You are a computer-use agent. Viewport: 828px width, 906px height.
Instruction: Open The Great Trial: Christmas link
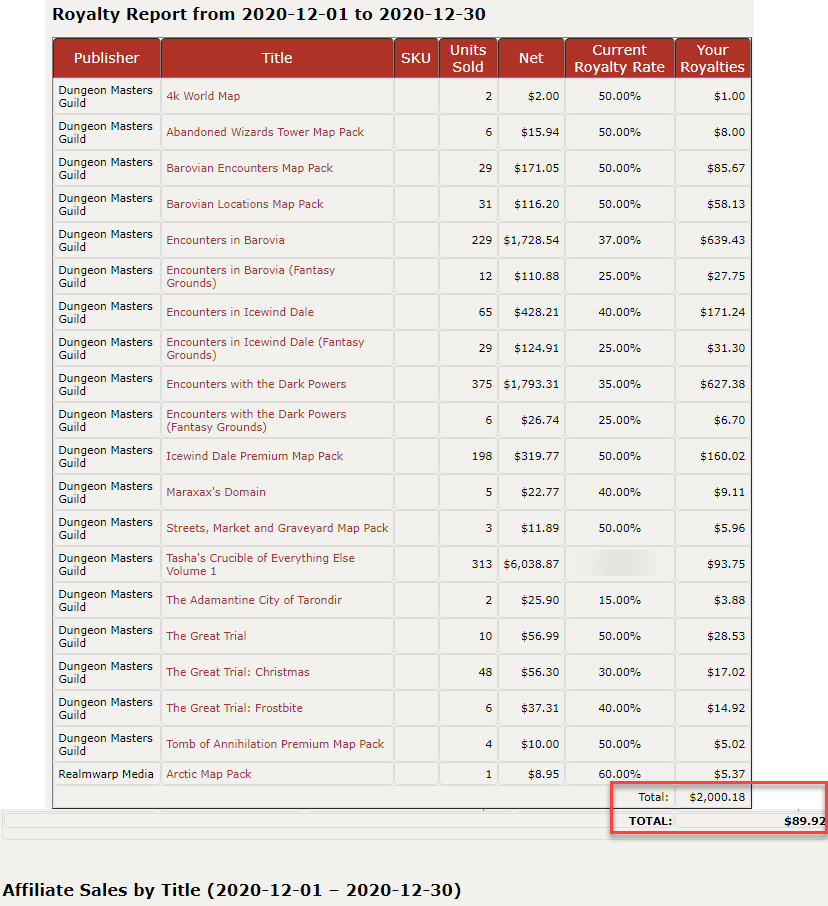coord(237,672)
